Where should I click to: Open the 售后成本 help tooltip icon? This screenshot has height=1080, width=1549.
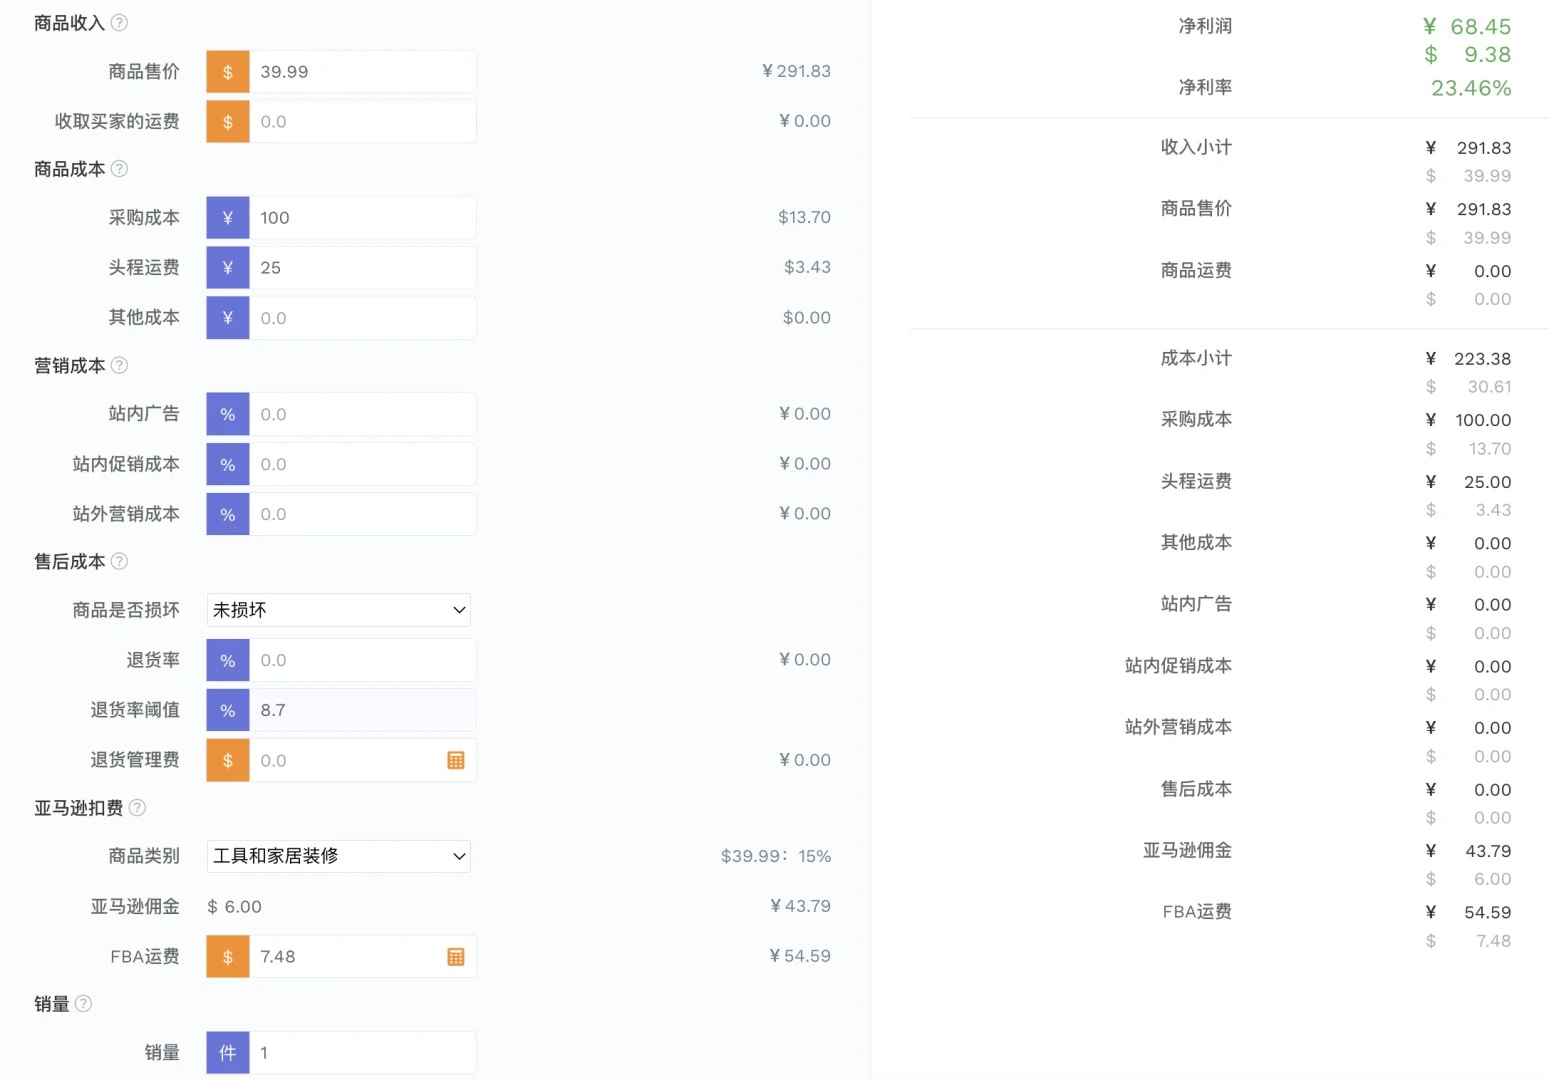(x=119, y=561)
